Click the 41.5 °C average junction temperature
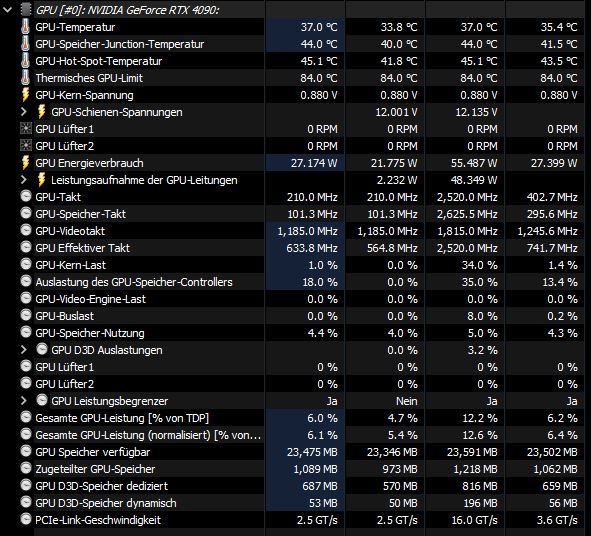 [x=559, y=44]
